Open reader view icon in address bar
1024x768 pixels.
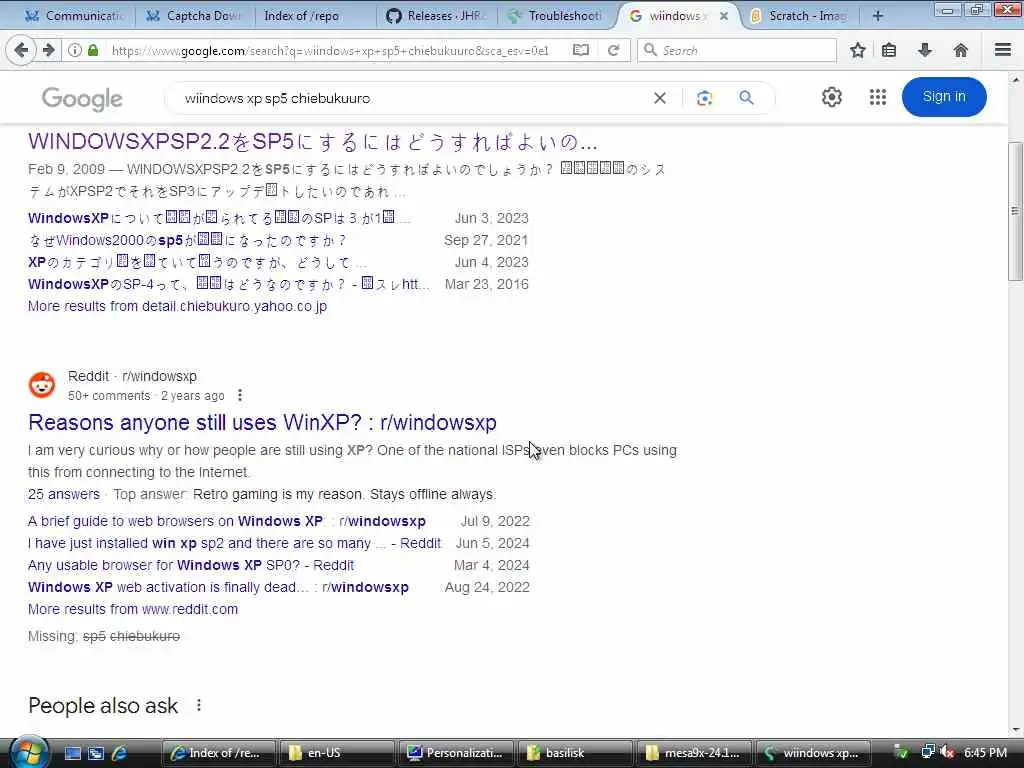point(581,50)
